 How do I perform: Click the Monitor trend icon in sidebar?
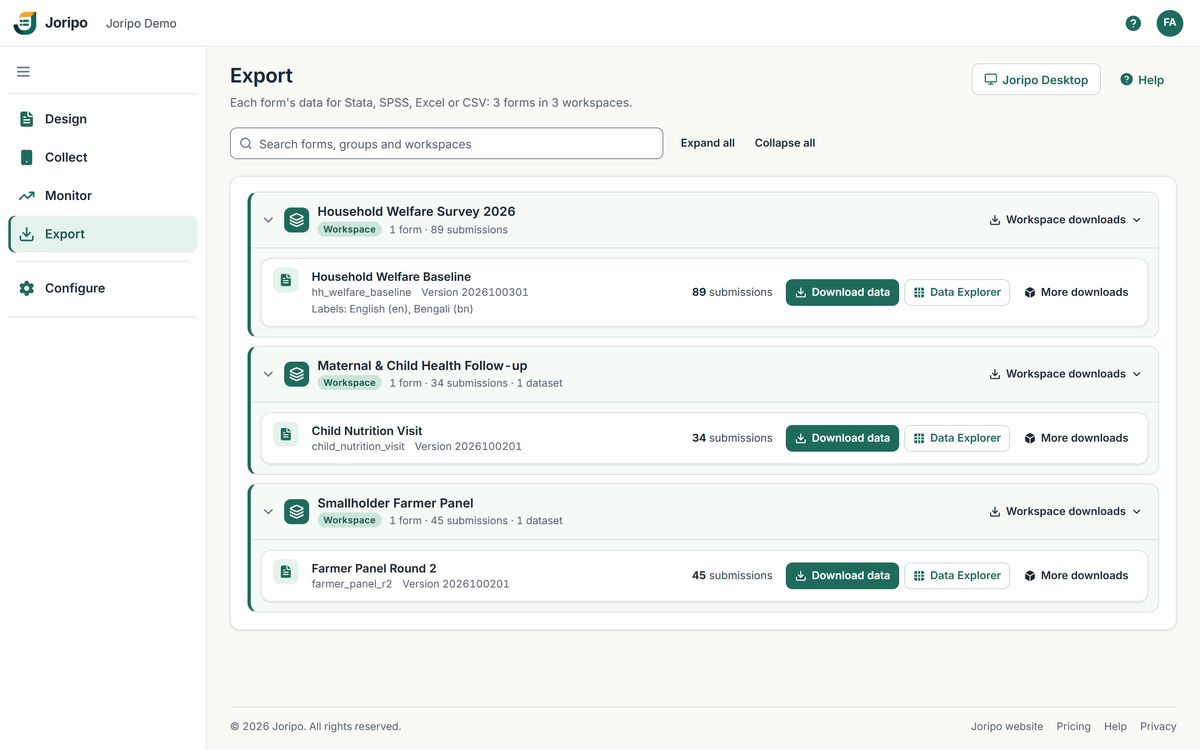(27, 196)
